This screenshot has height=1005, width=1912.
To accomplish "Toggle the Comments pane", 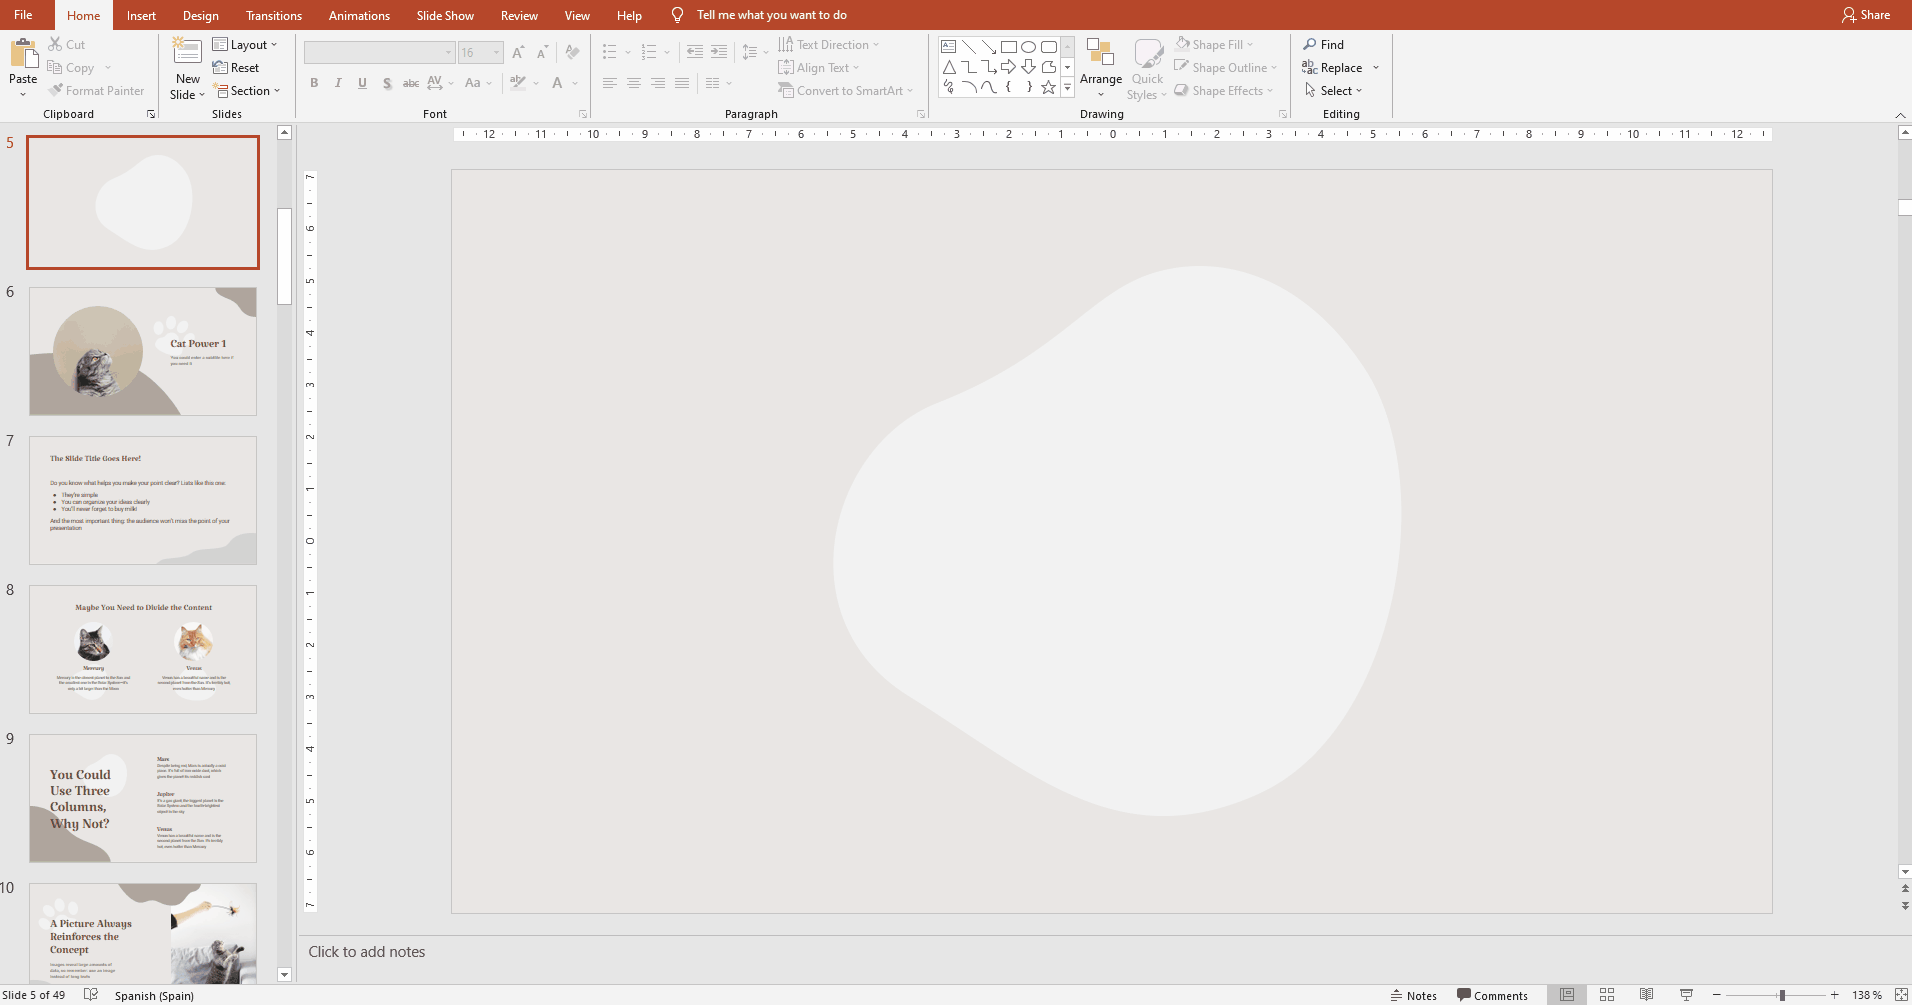I will point(1492,995).
